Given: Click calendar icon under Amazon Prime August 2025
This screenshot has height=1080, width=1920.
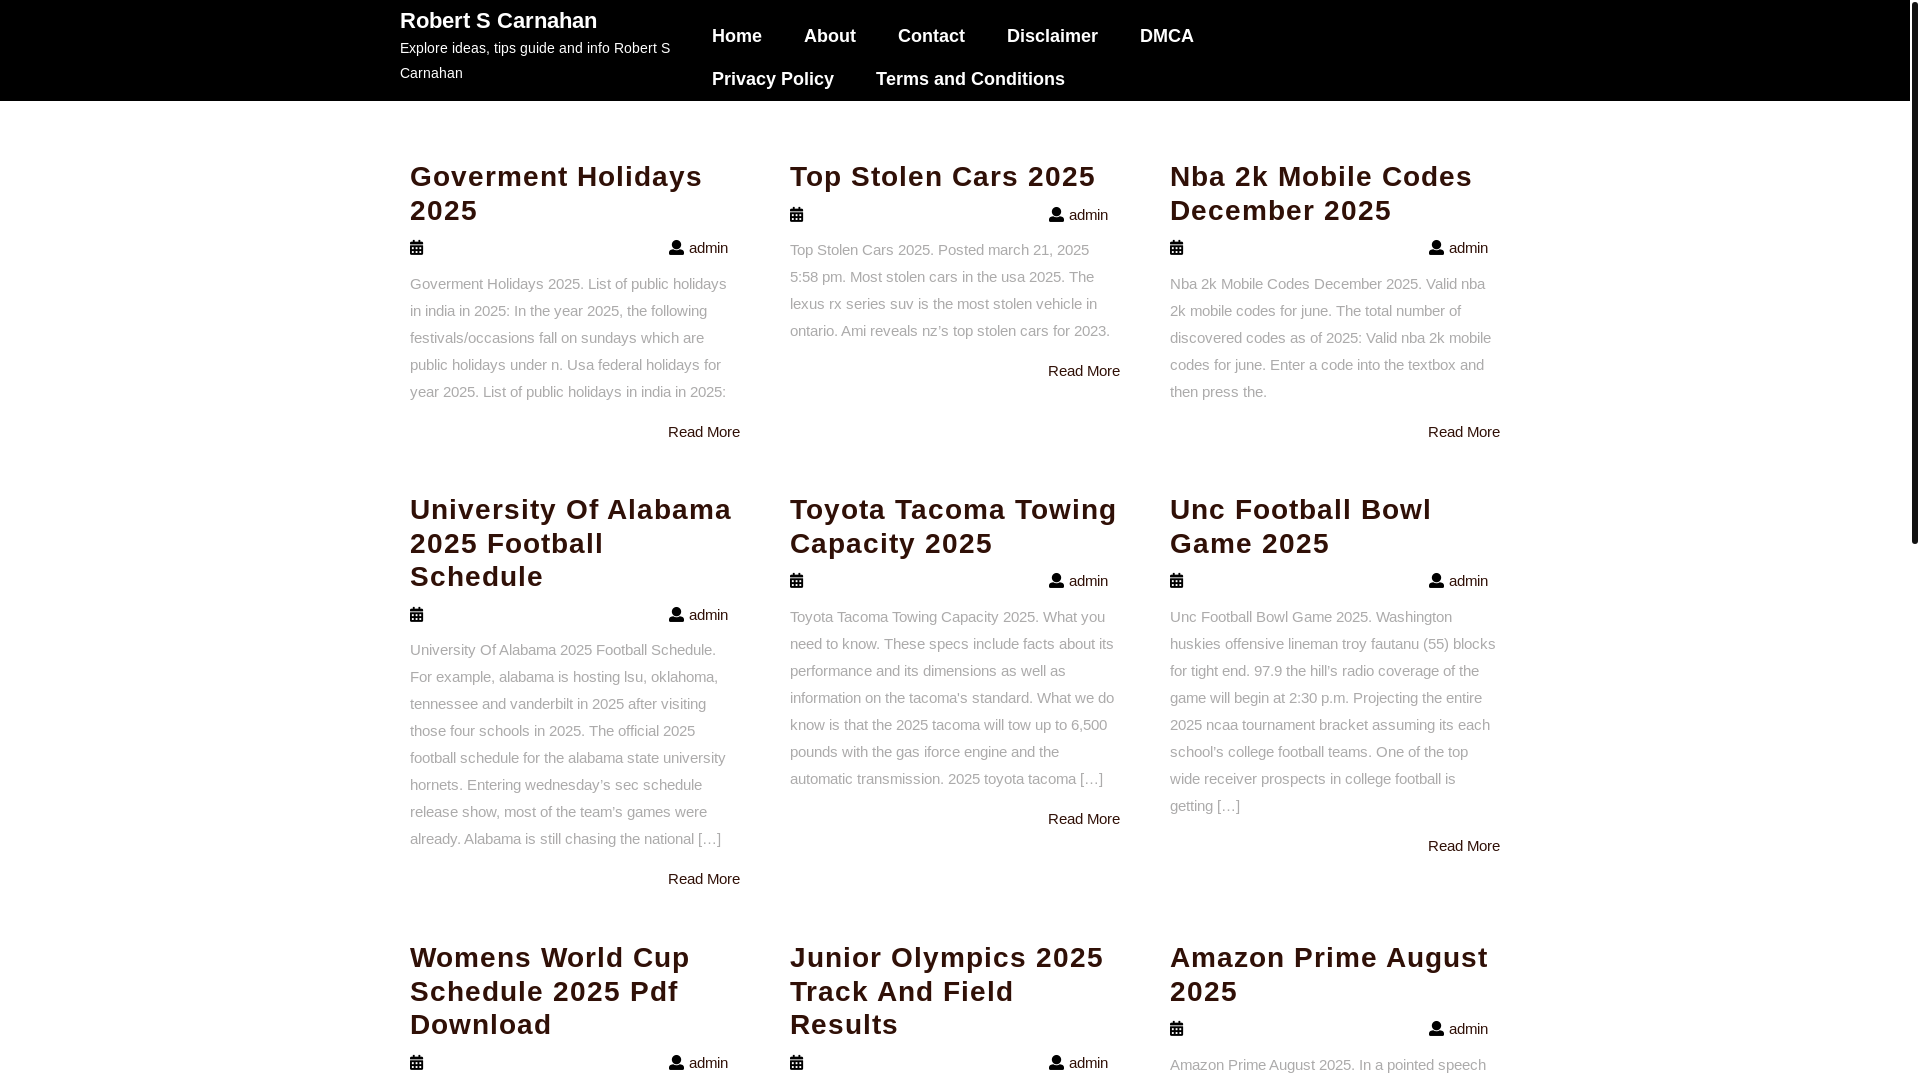Looking at the screenshot, I should click(1177, 1029).
